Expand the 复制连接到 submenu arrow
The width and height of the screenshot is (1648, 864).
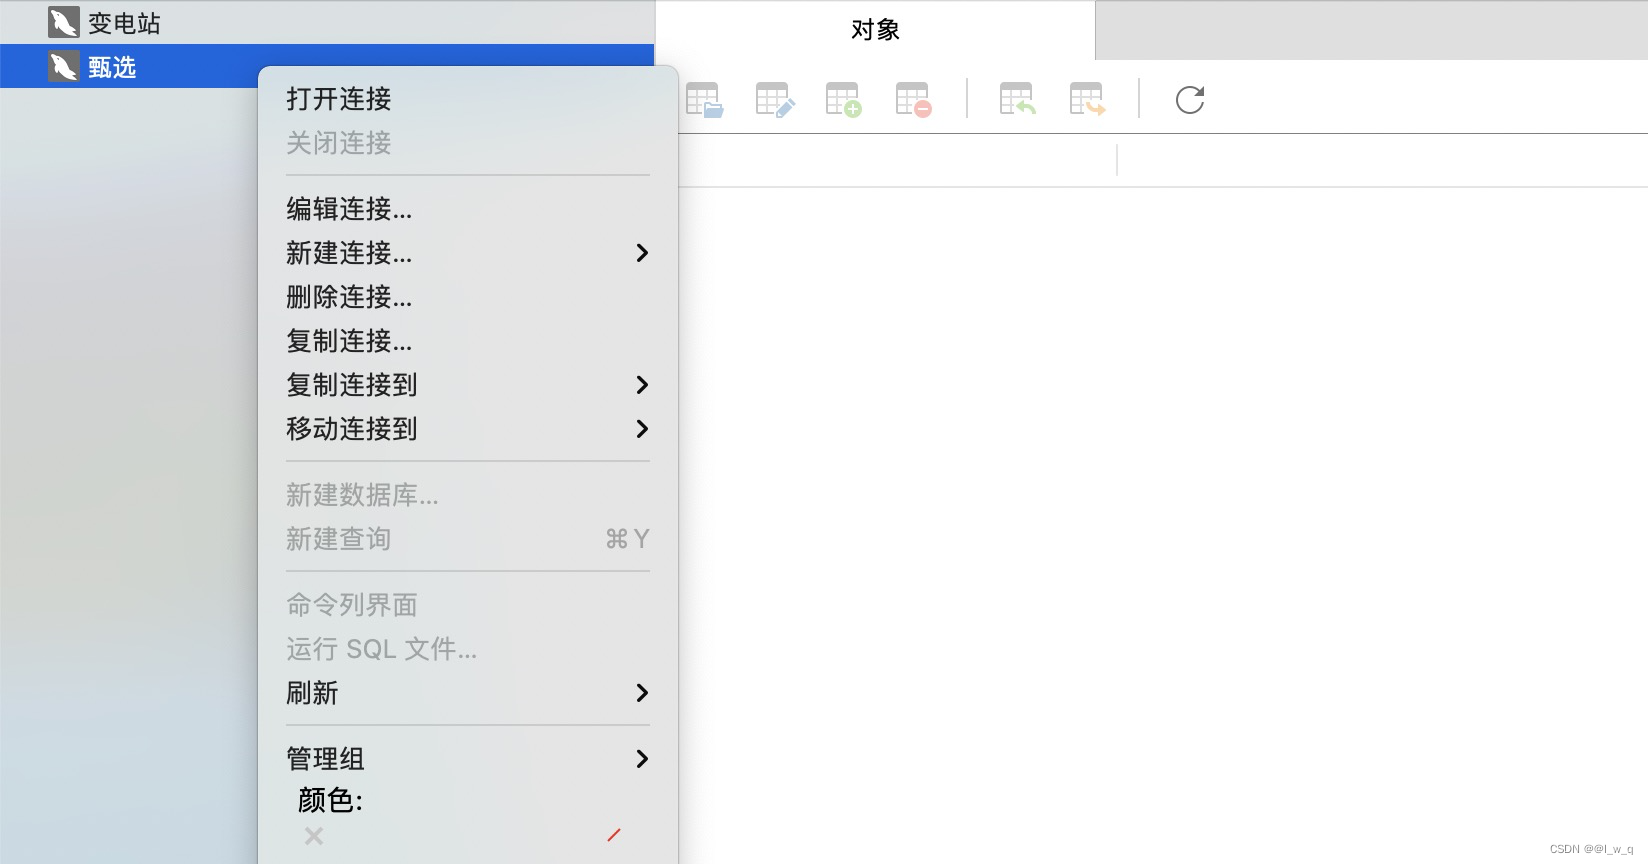(x=642, y=385)
